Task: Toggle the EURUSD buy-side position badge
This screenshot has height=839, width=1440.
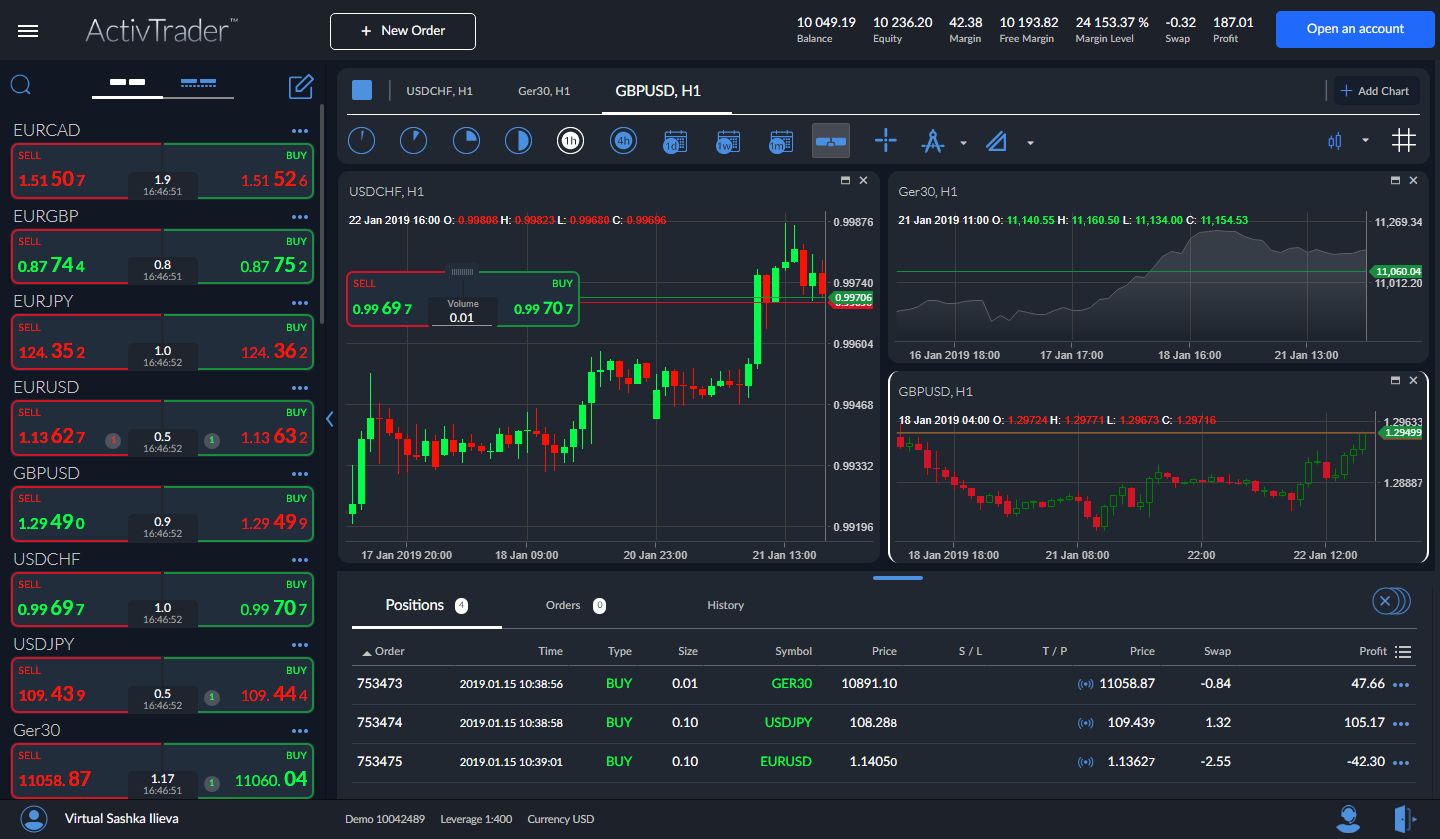Action: click(212, 440)
